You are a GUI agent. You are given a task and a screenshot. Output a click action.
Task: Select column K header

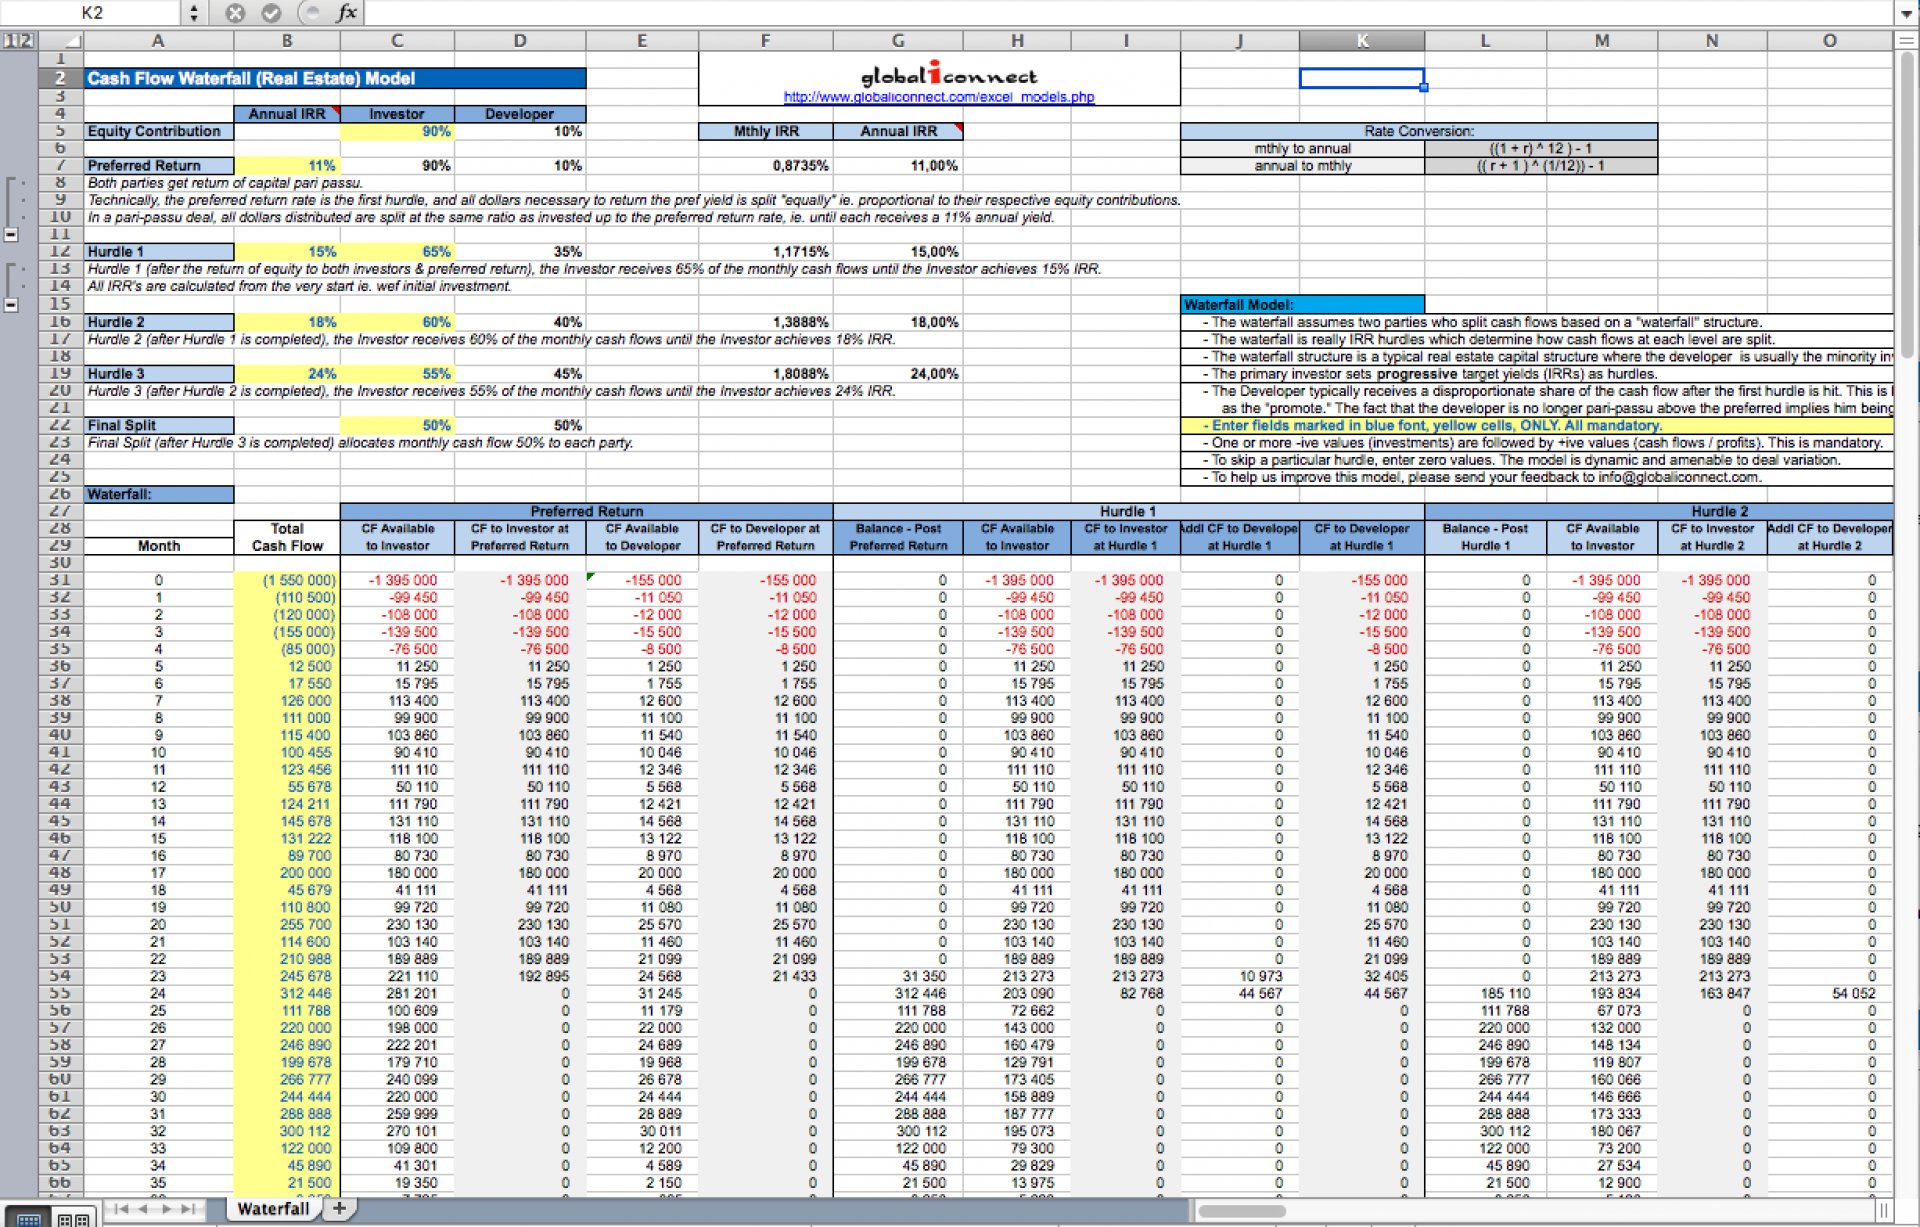[1362, 41]
